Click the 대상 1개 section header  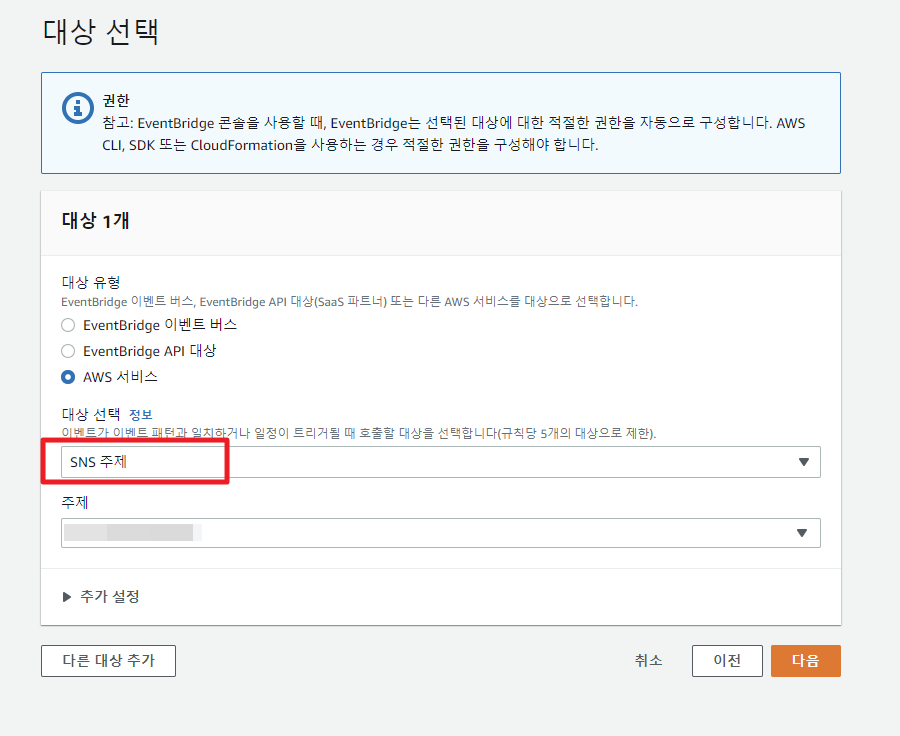pyautogui.click(x=96, y=221)
